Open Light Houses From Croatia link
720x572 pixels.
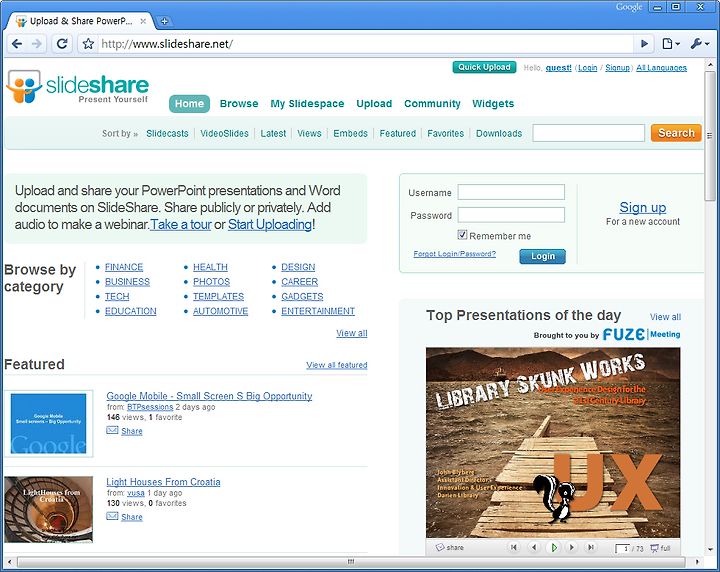coord(163,482)
